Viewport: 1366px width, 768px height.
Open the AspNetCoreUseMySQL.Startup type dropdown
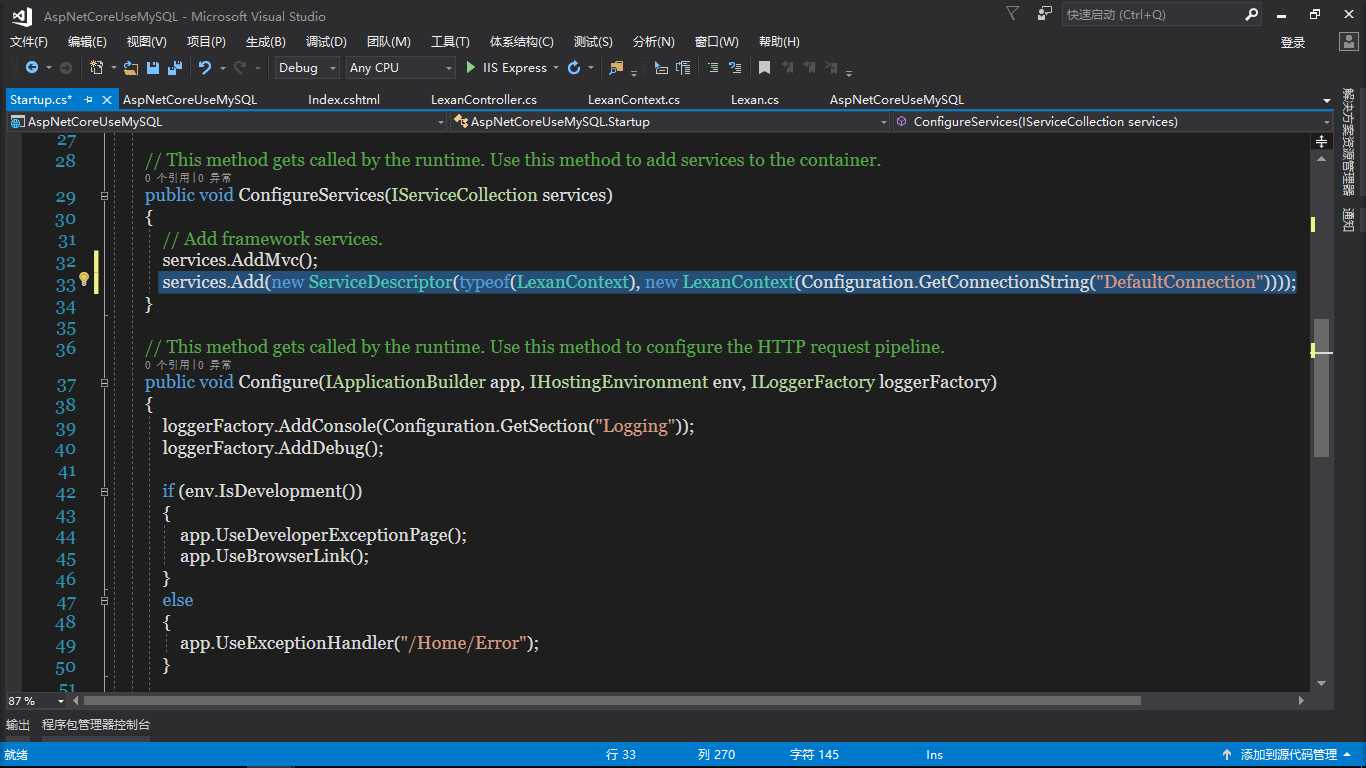coord(670,122)
